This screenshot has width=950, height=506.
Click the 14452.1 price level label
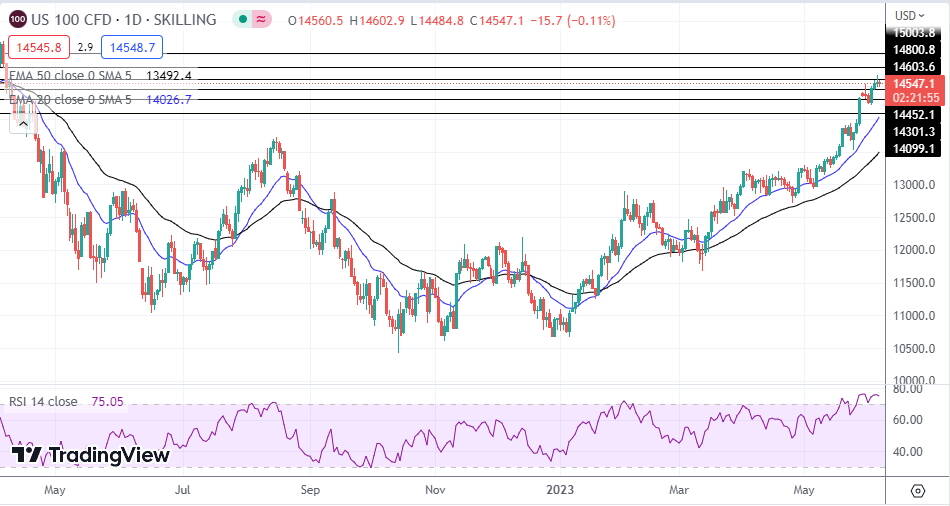pyautogui.click(x=914, y=115)
